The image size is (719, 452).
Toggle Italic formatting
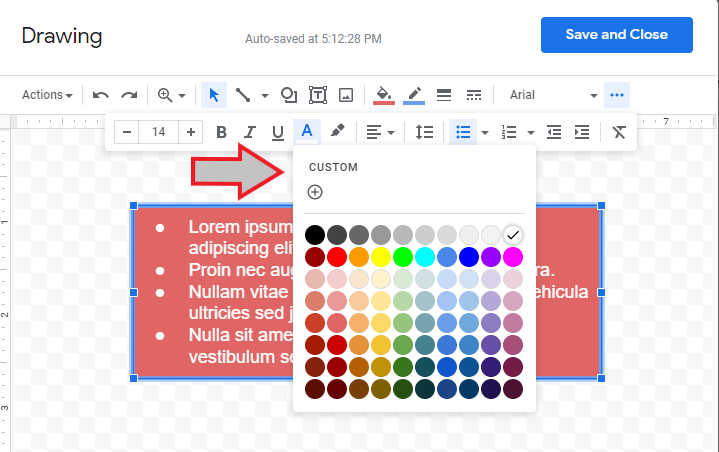(x=249, y=132)
